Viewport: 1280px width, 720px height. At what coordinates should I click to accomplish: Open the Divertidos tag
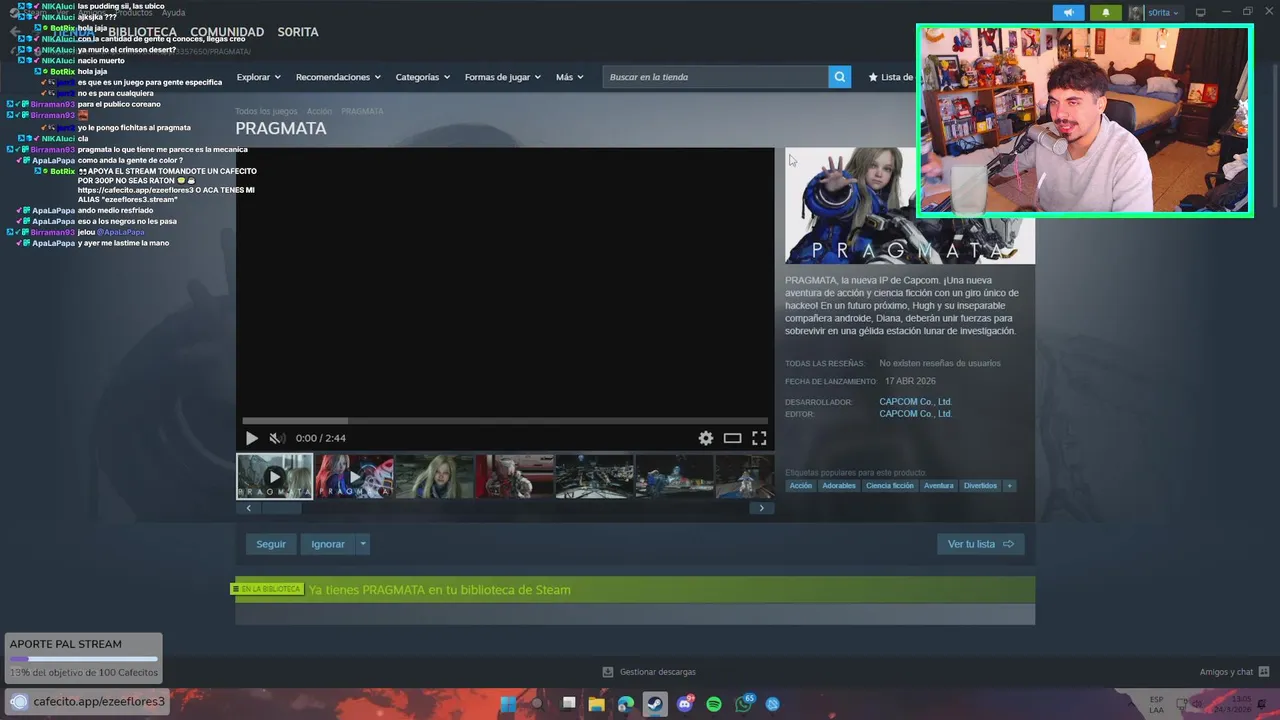(980, 486)
